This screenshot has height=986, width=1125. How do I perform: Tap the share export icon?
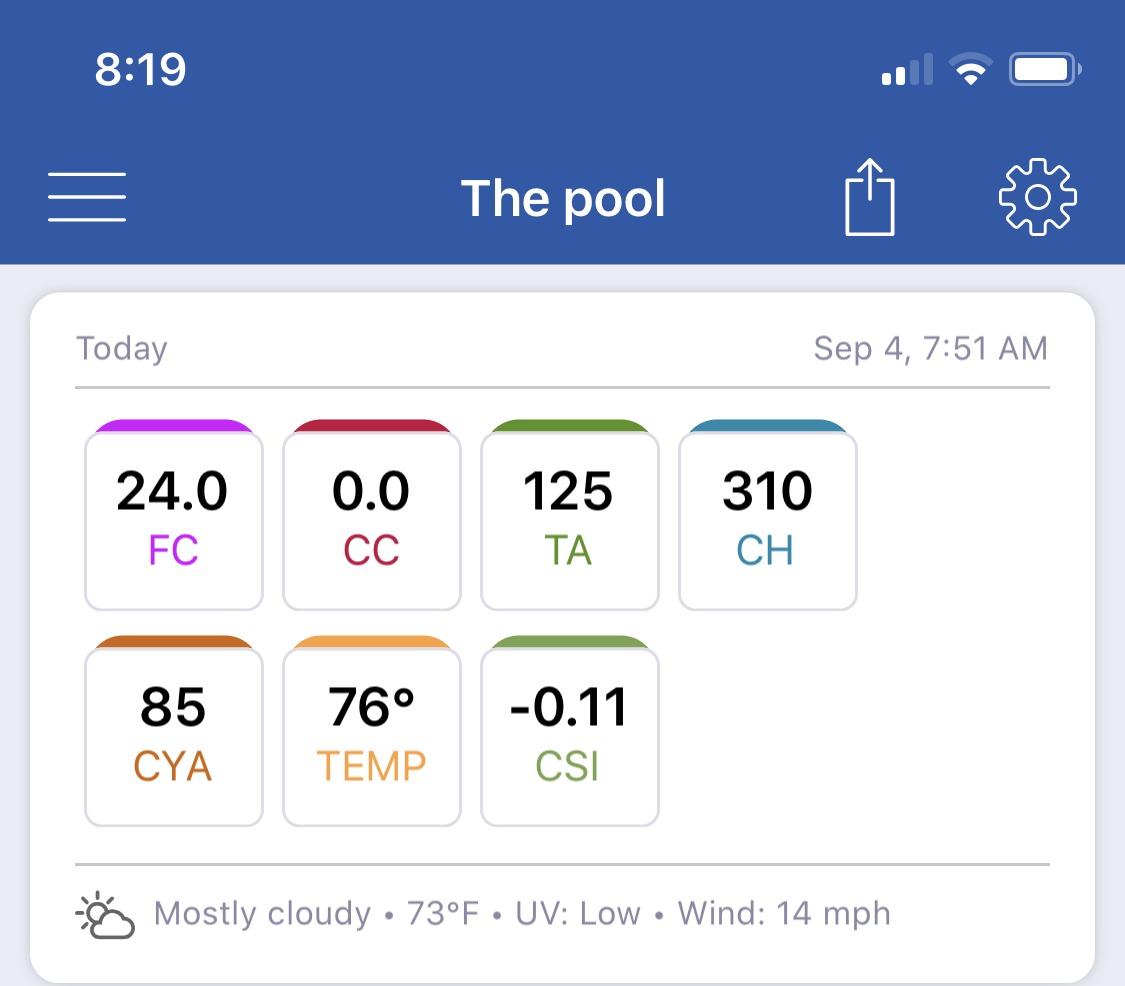870,197
